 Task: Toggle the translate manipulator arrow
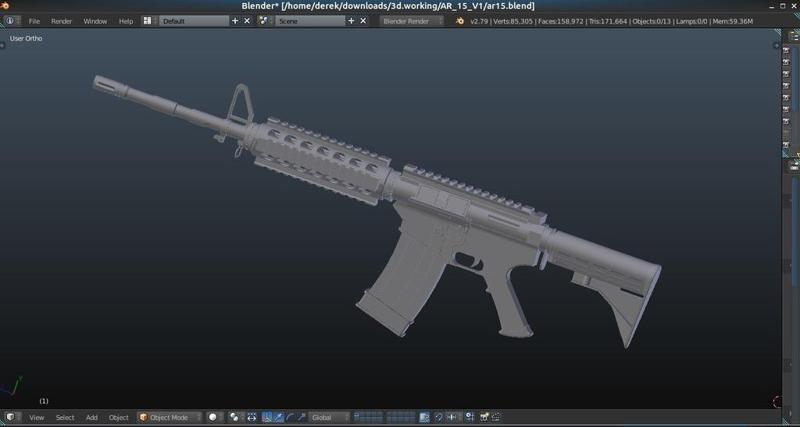[x=279, y=417]
